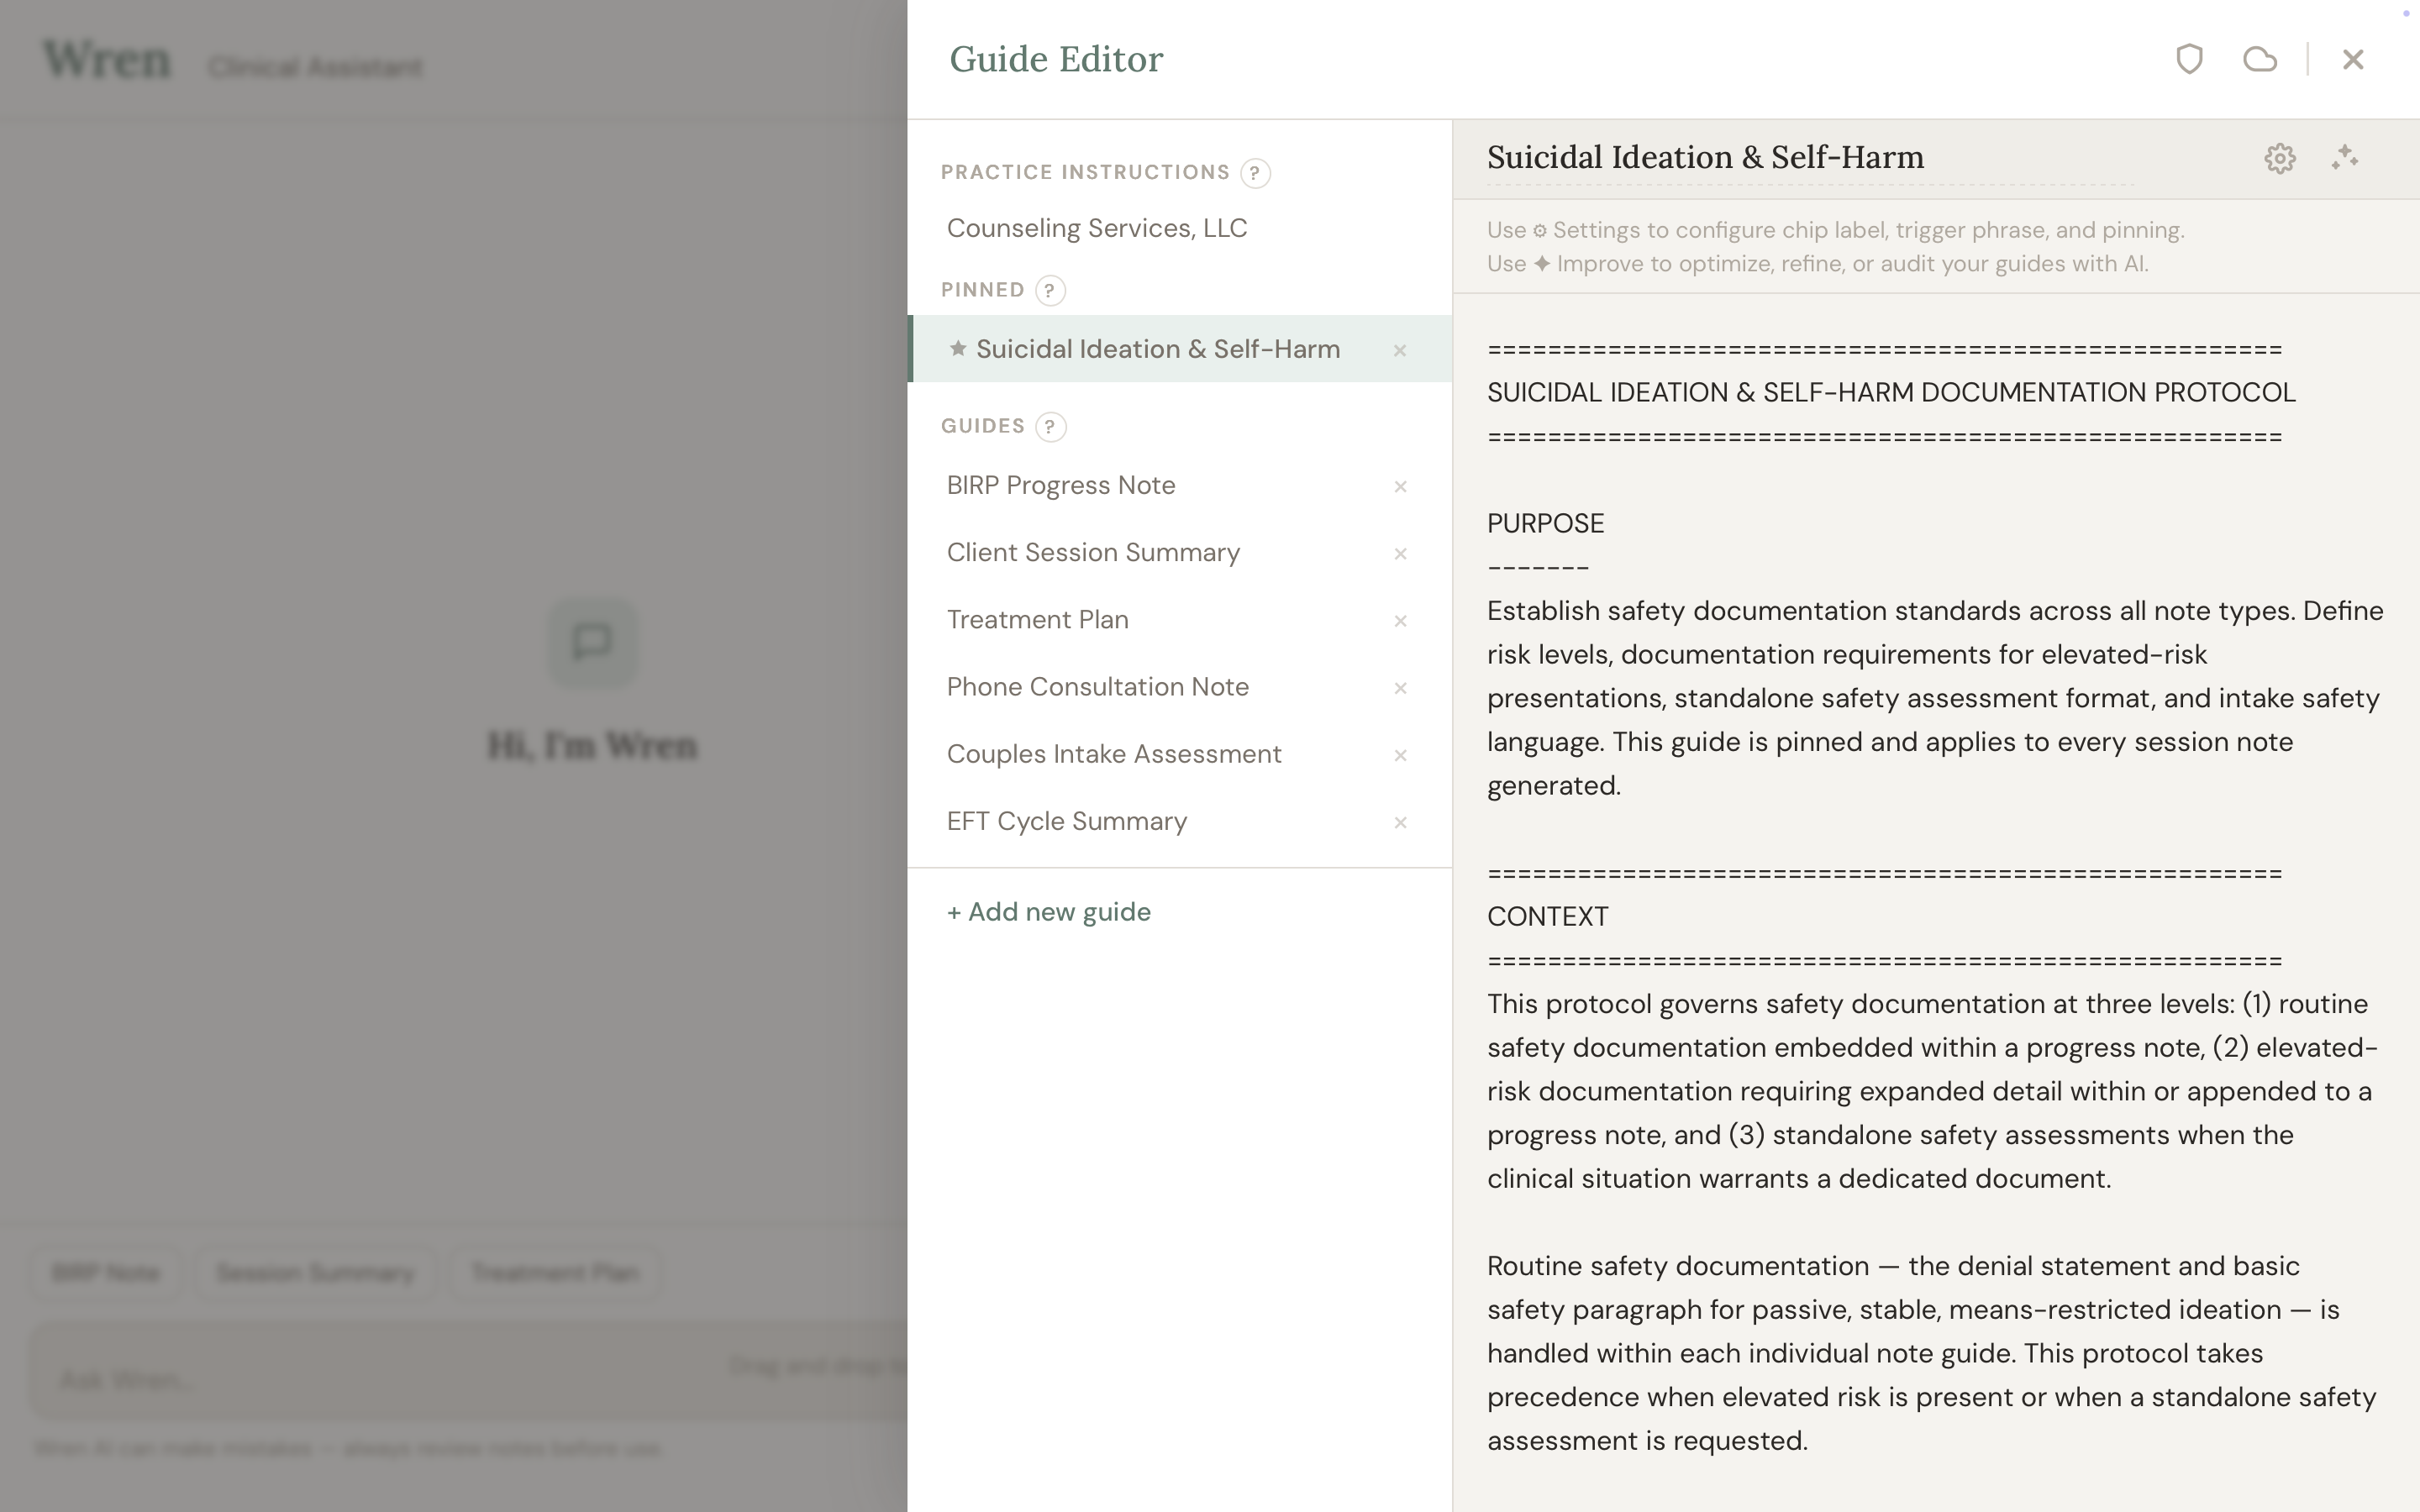Image resolution: width=2420 pixels, height=1512 pixels.
Task: Show help for Guides section
Action: 1050,427
